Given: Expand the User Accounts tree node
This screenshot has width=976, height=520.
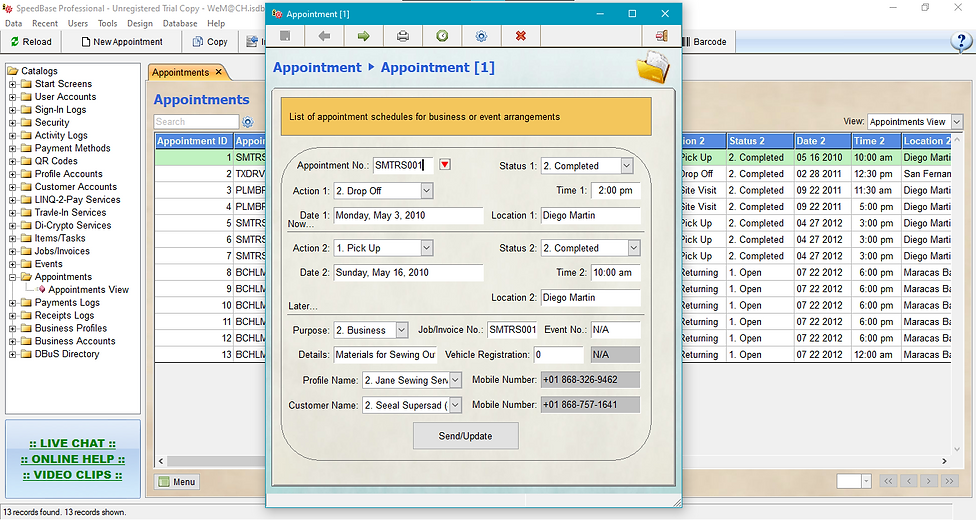Looking at the screenshot, I should pyautogui.click(x=12, y=97).
